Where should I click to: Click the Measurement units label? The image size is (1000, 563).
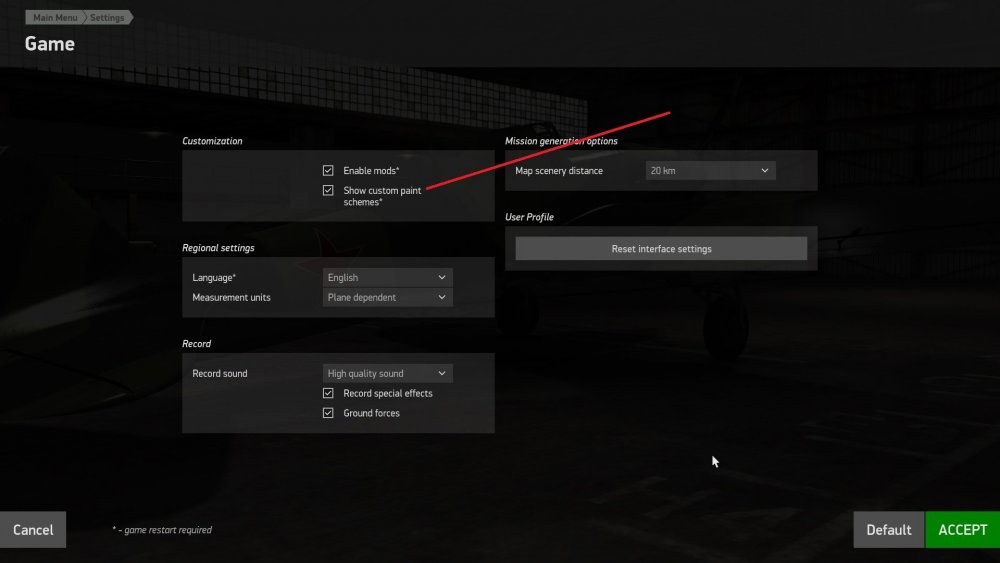pyautogui.click(x=232, y=297)
